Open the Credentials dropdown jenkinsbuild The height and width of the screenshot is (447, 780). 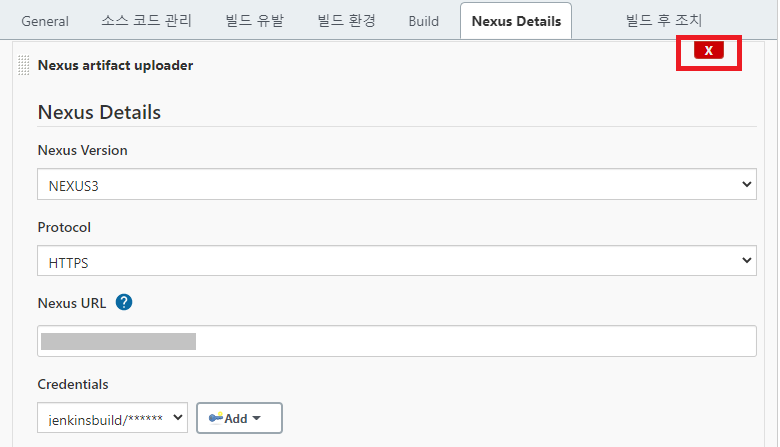click(x=112, y=418)
